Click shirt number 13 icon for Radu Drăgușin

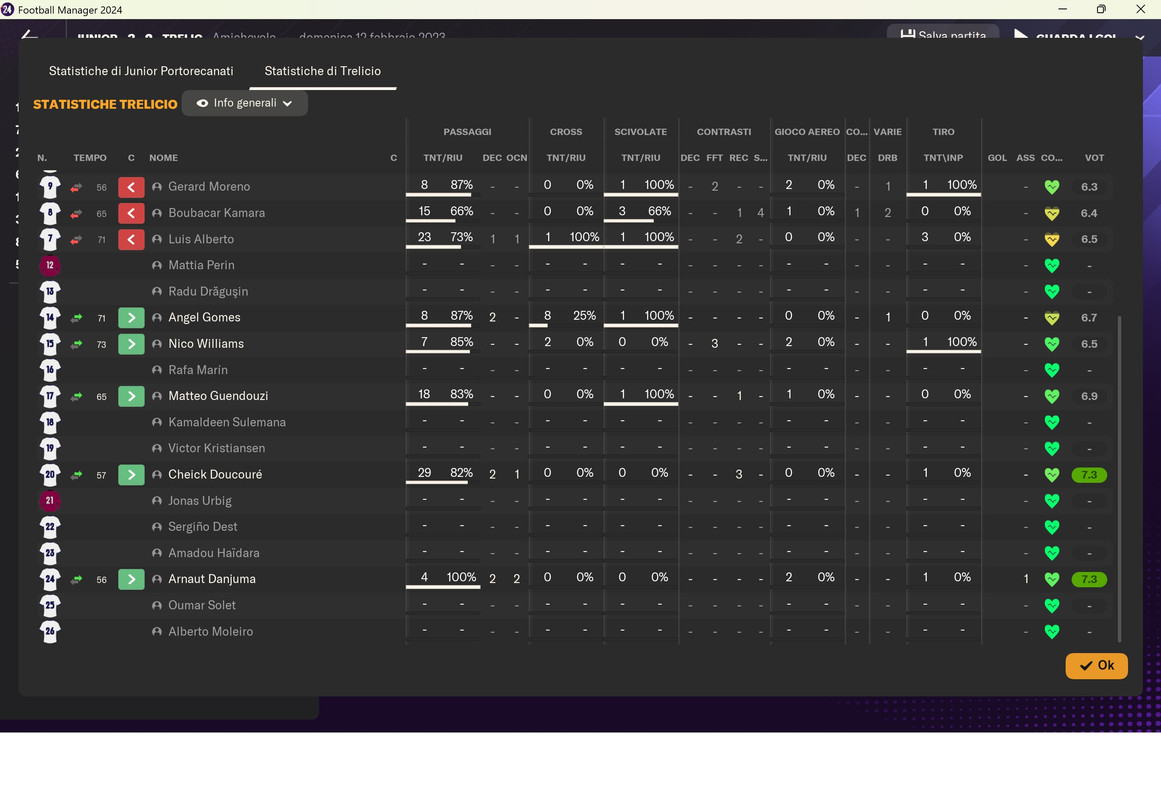50,292
